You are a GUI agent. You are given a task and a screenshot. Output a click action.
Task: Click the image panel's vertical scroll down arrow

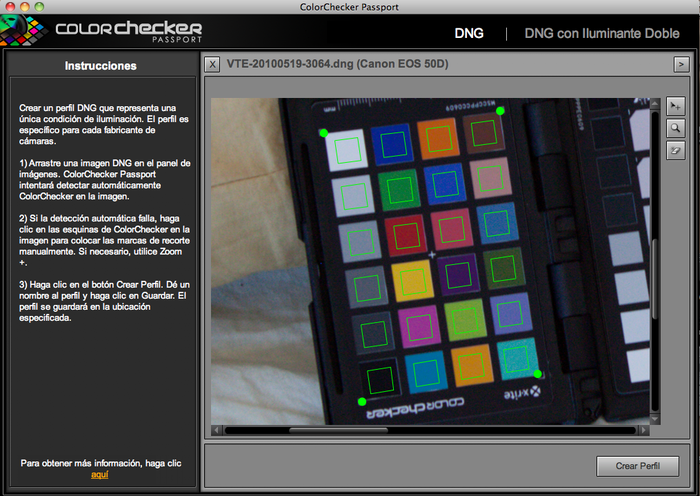[x=655, y=419]
